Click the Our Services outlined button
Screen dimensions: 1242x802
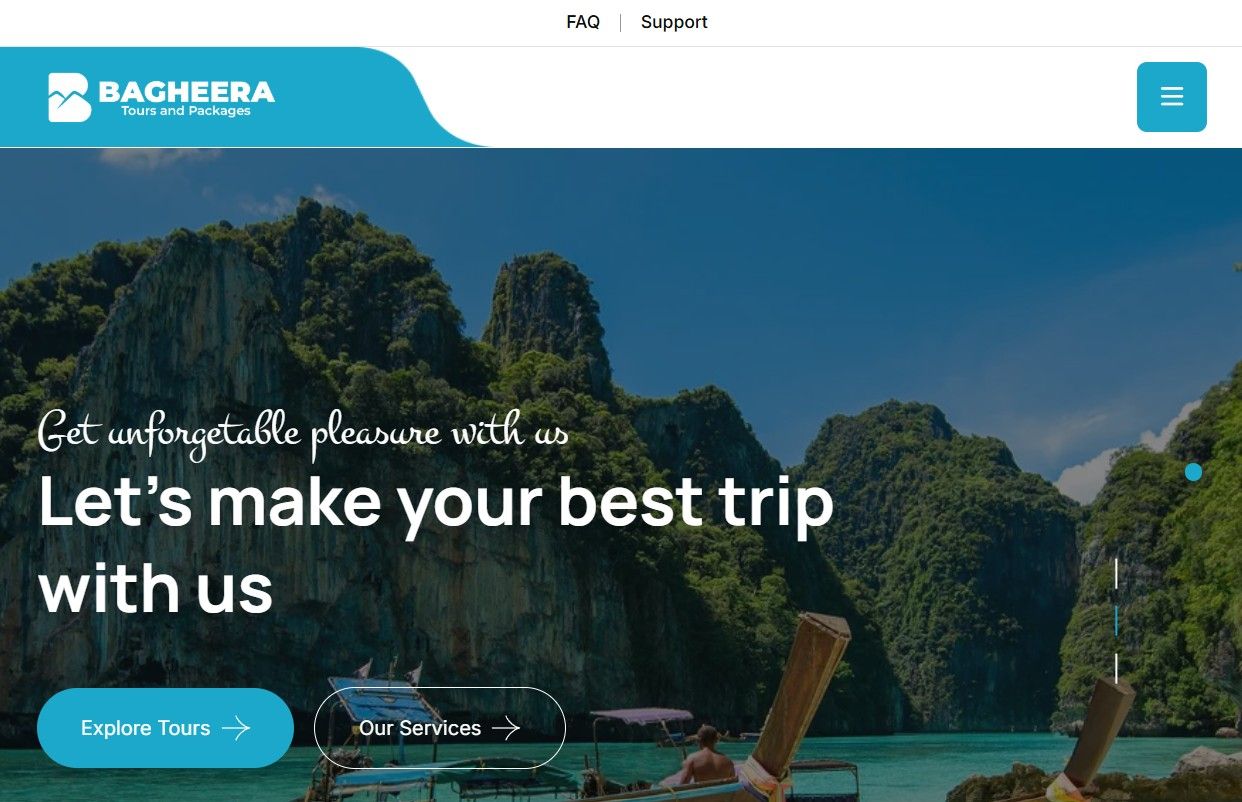tap(440, 728)
